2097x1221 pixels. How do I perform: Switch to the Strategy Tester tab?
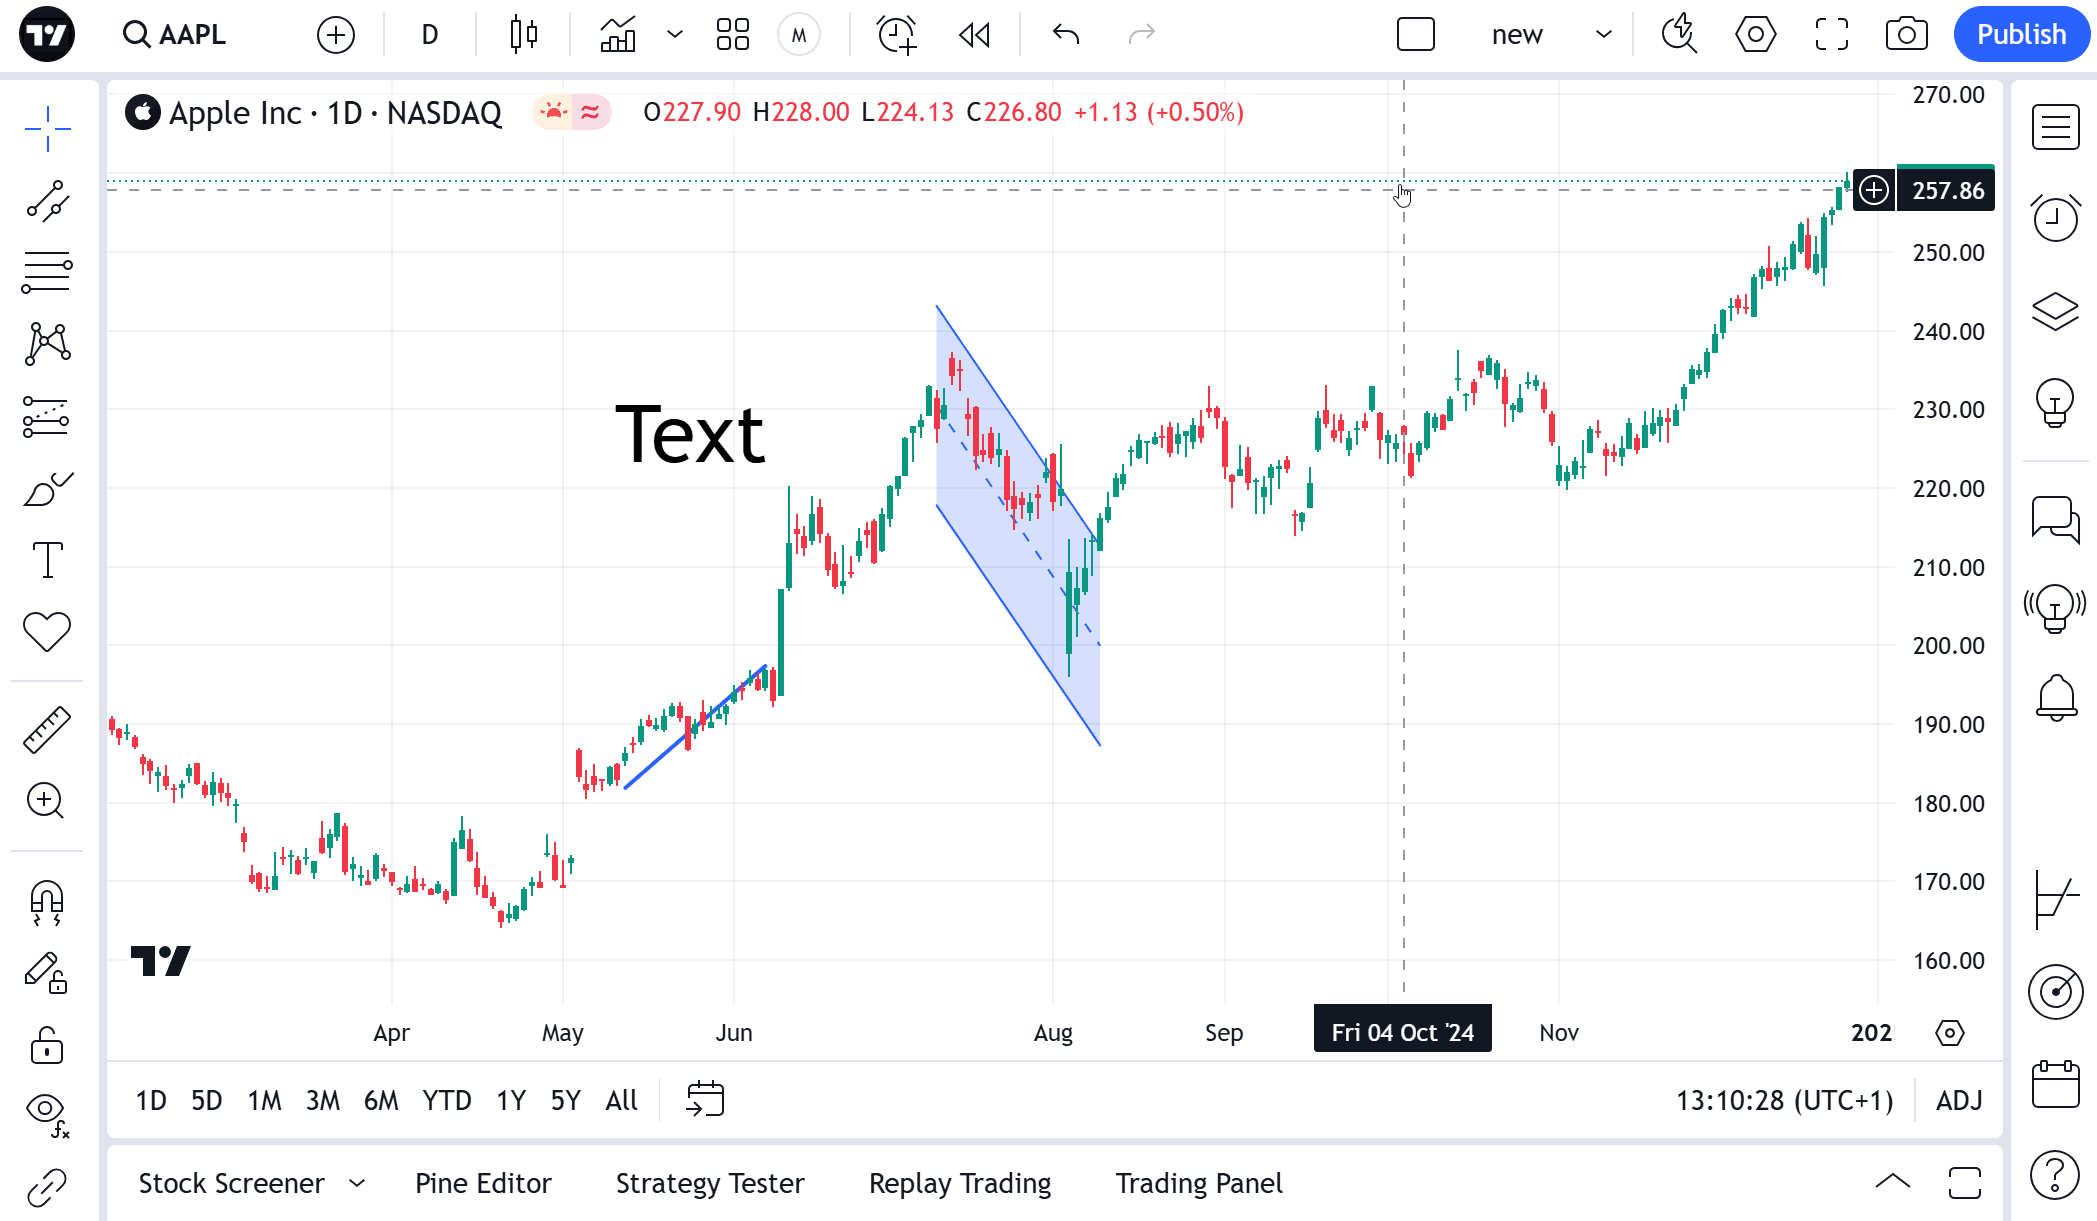coord(710,1184)
